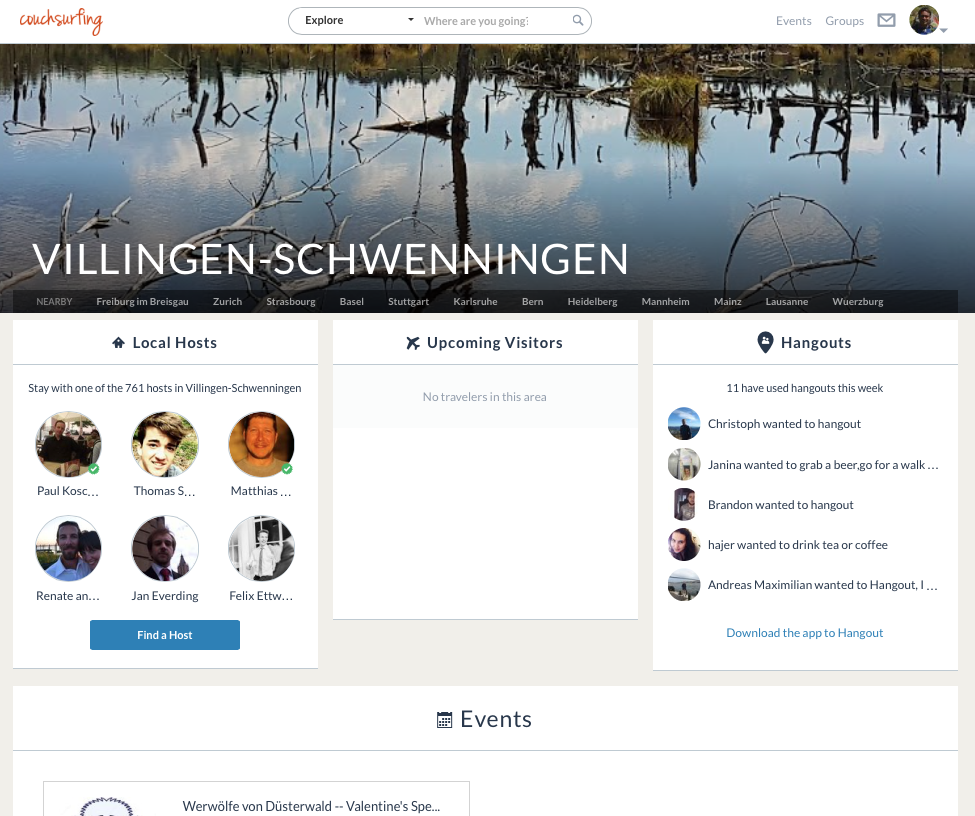Click the Jan Everding name link
Viewport: 975px width, 816px height.
click(165, 596)
